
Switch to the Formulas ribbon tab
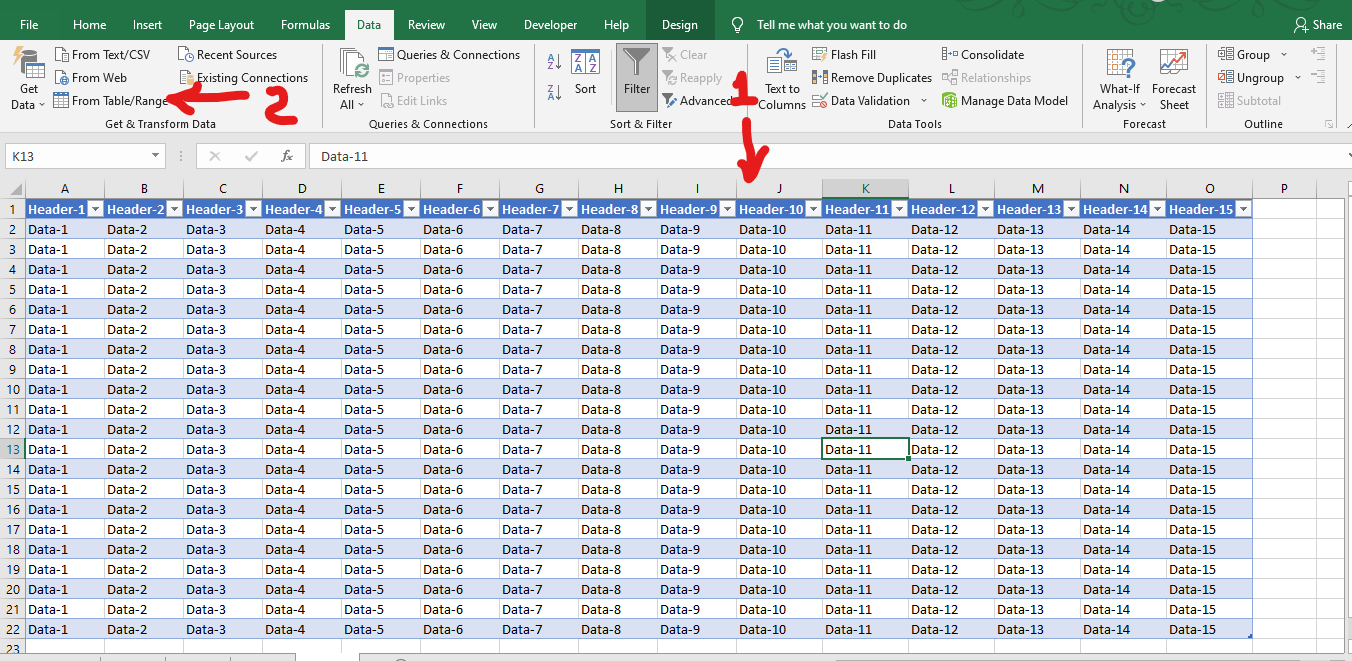pos(305,25)
